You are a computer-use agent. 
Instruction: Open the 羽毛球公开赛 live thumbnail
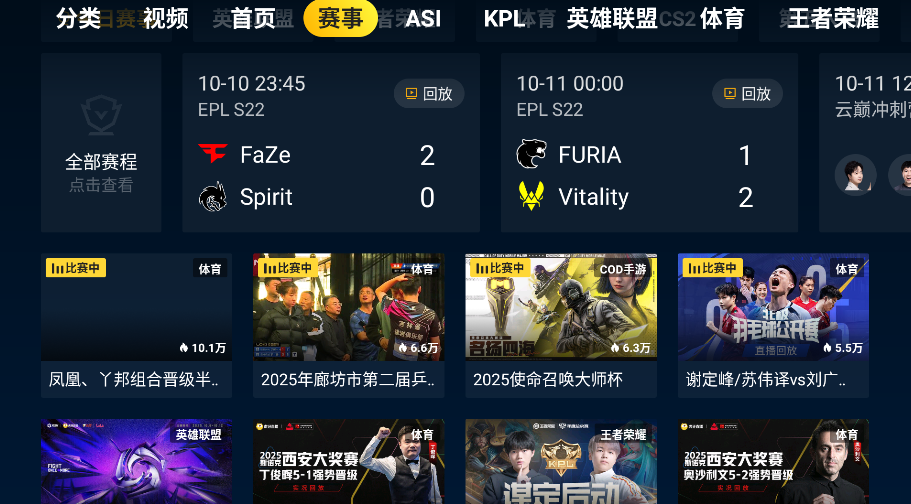pos(773,307)
